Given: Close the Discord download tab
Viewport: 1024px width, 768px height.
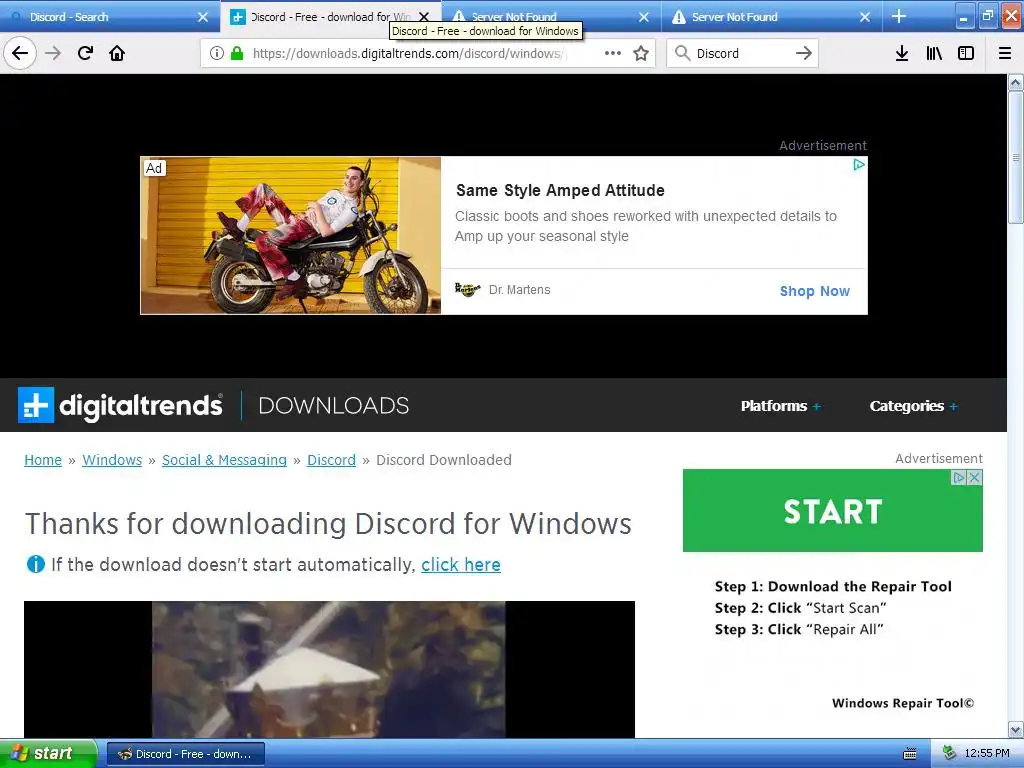Looking at the screenshot, I should point(424,17).
